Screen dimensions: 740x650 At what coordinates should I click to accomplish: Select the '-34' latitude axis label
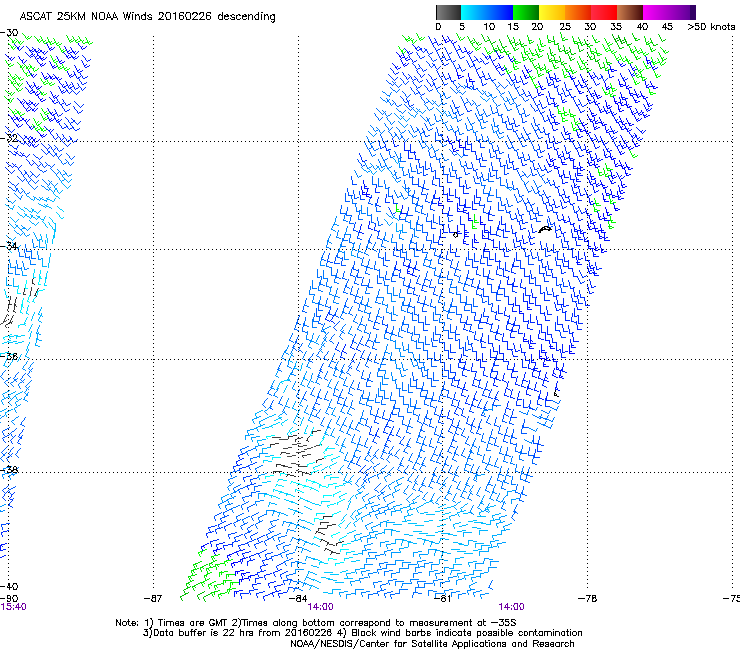[9, 246]
